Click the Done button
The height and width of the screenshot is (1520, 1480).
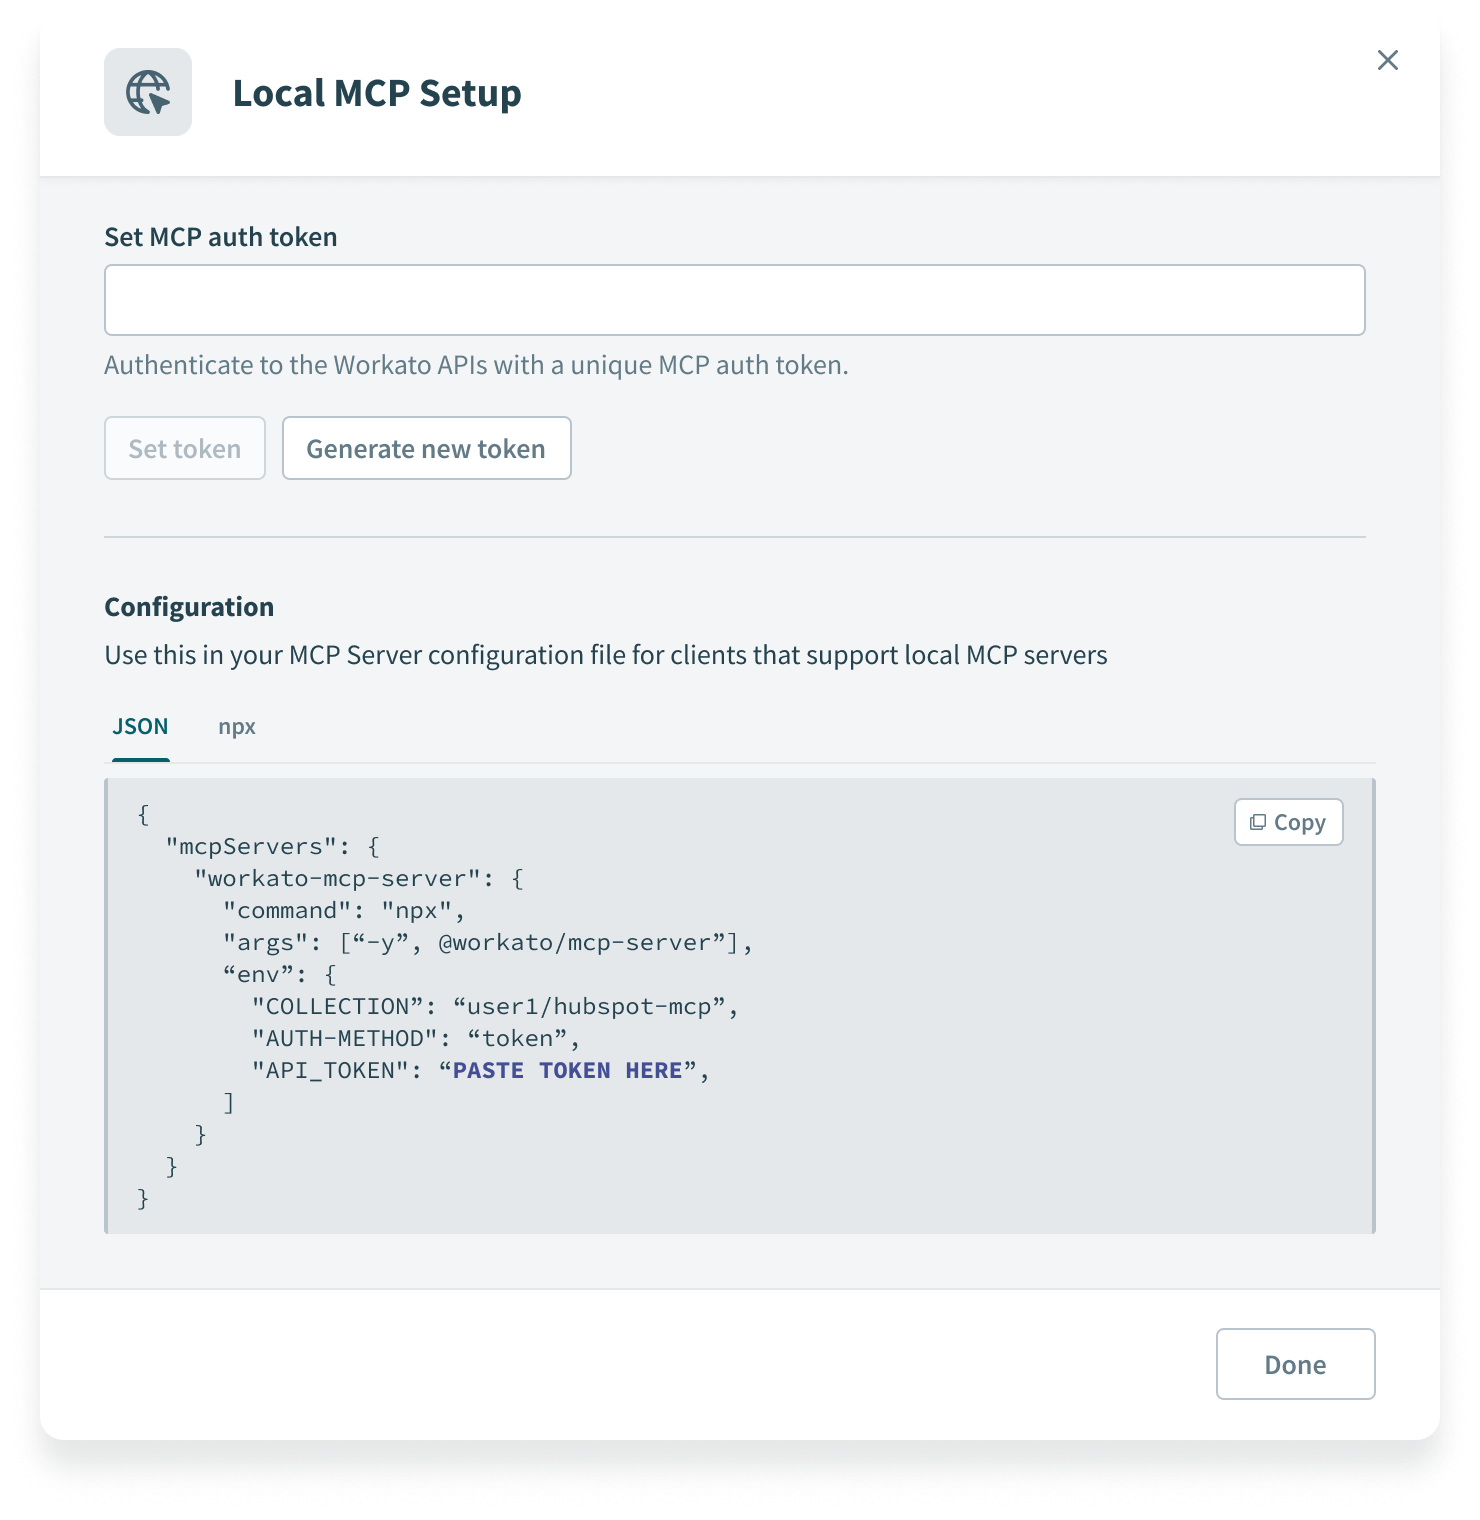tap(1295, 1364)
